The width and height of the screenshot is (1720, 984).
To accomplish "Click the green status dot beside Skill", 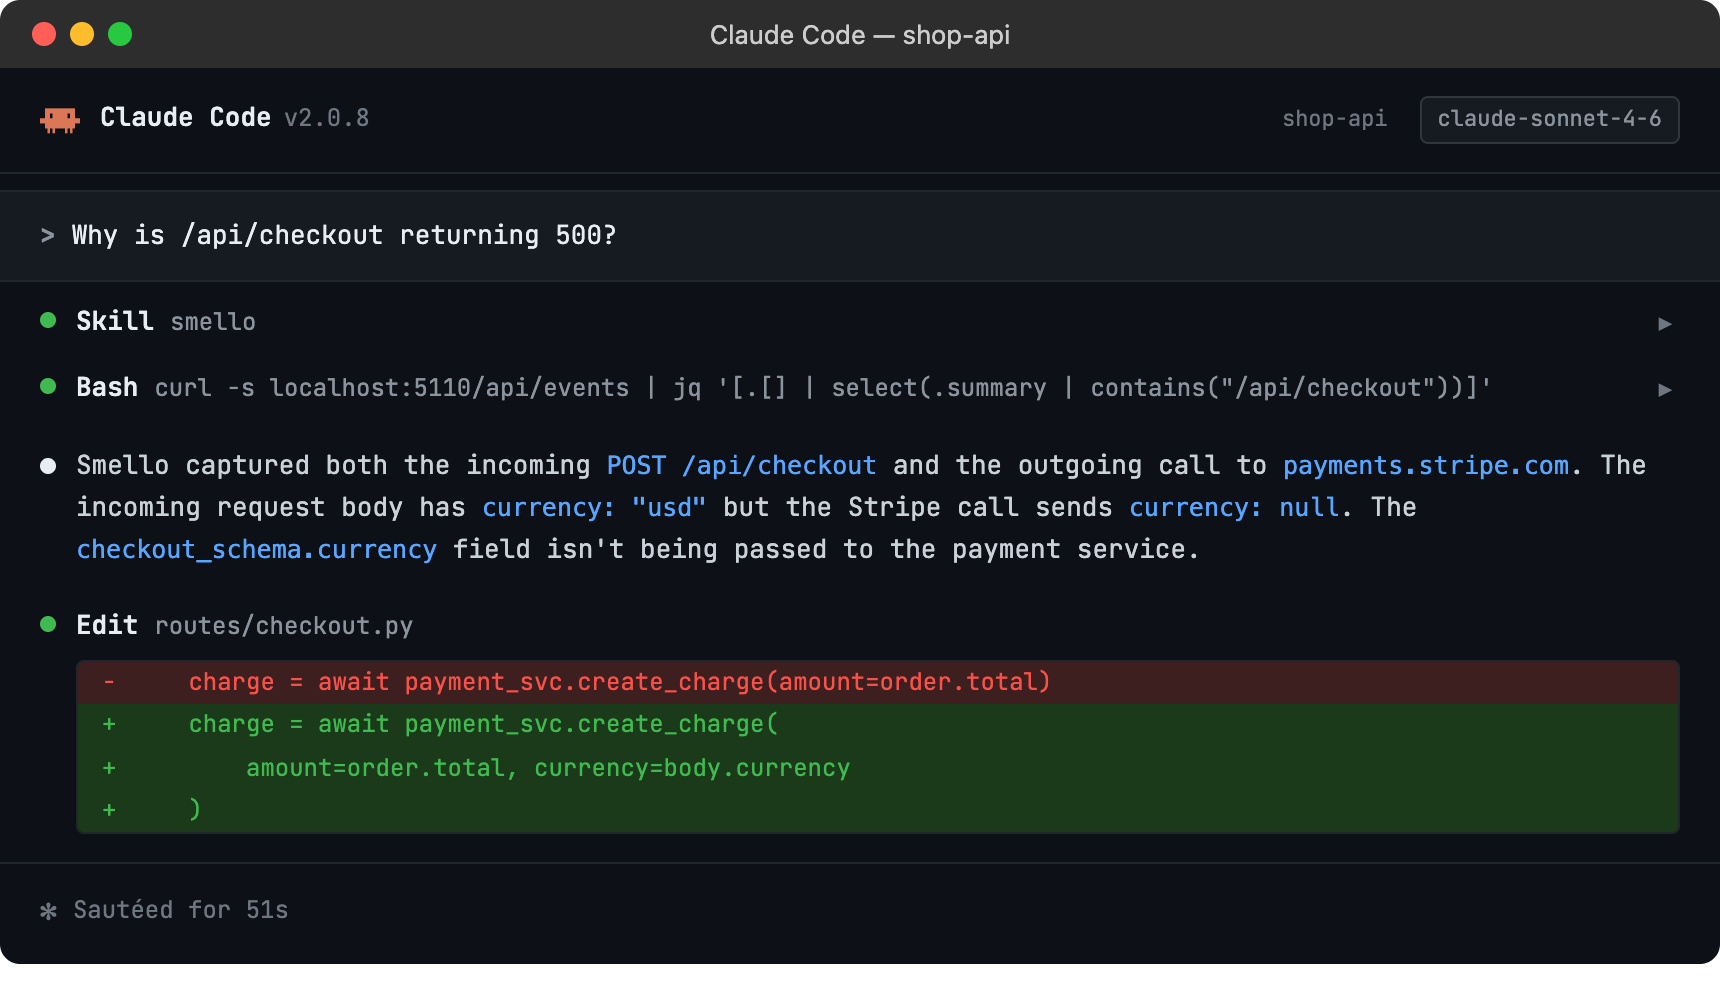I will pyautogui.click(x=48, y=320).
